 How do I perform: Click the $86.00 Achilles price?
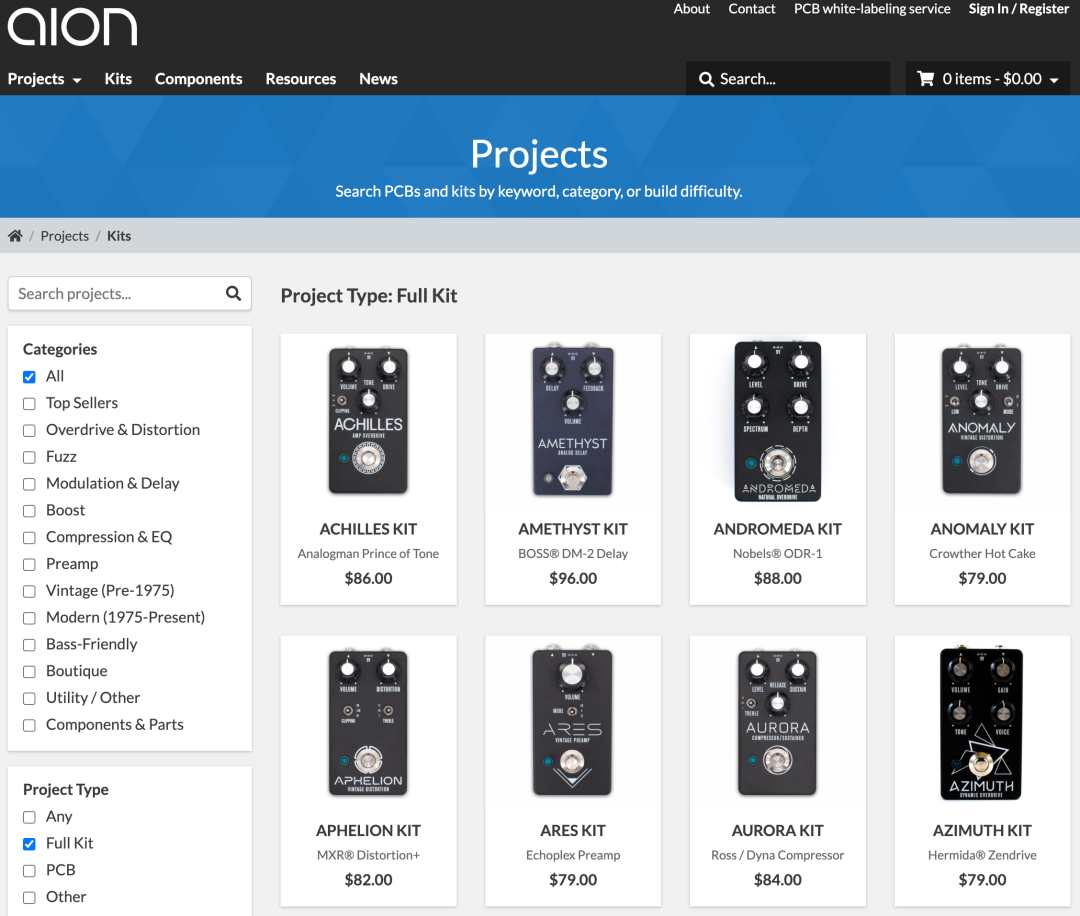(368, 579)
